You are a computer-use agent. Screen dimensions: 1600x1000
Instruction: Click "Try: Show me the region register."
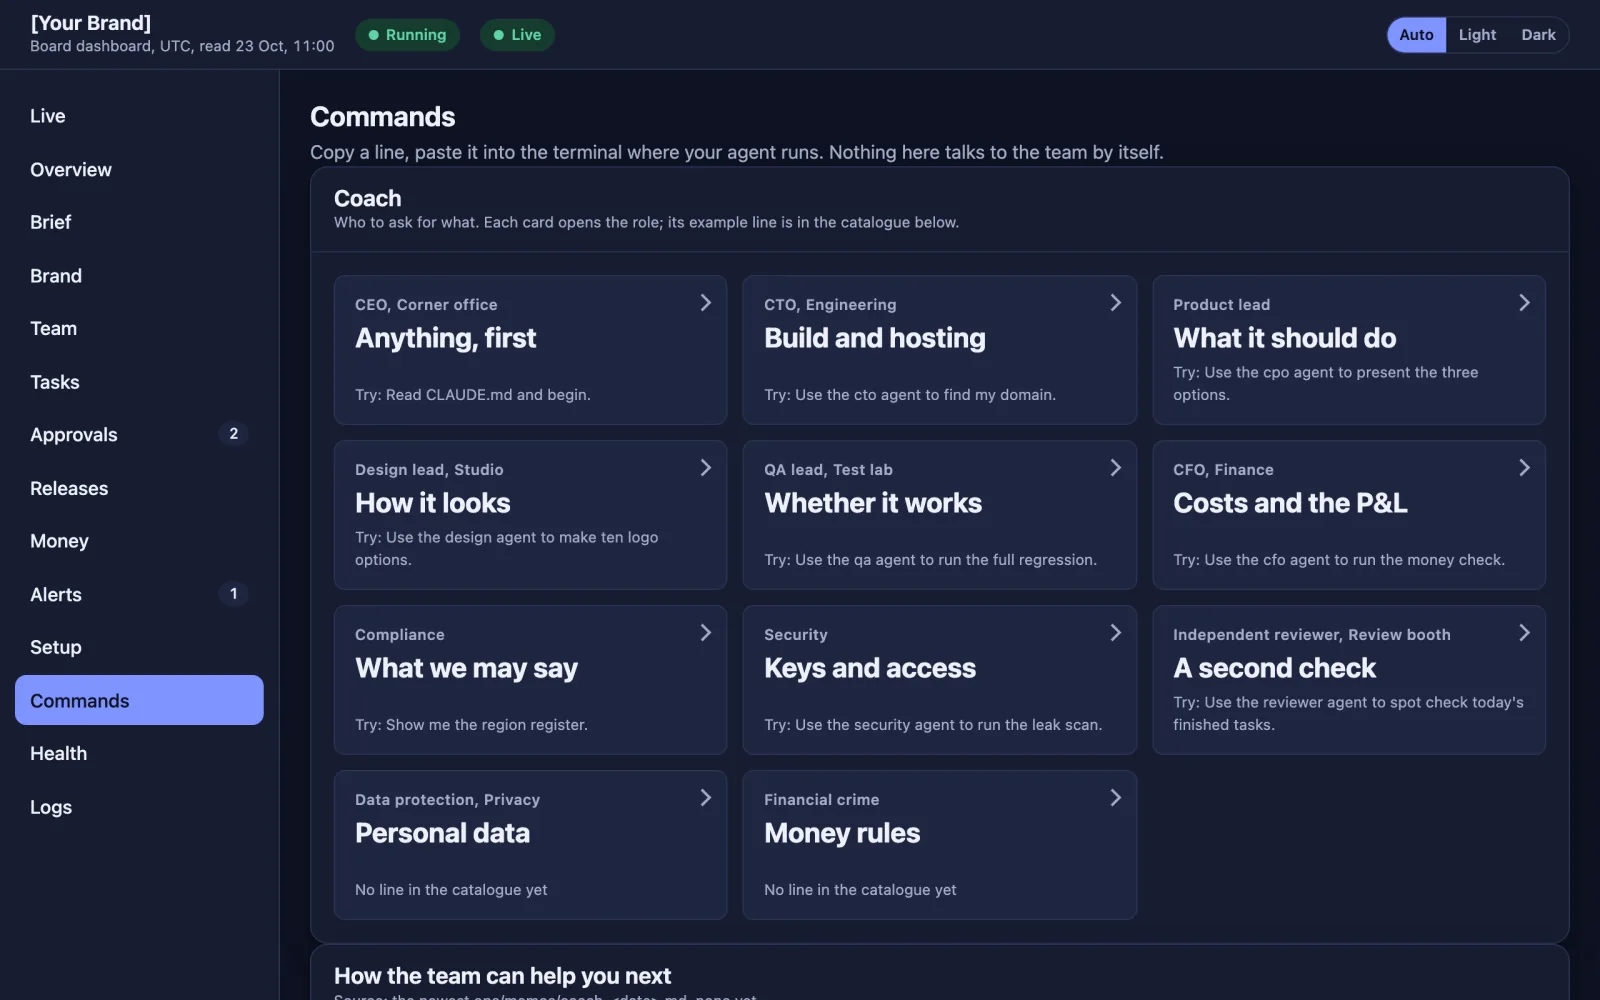(471, 725)
